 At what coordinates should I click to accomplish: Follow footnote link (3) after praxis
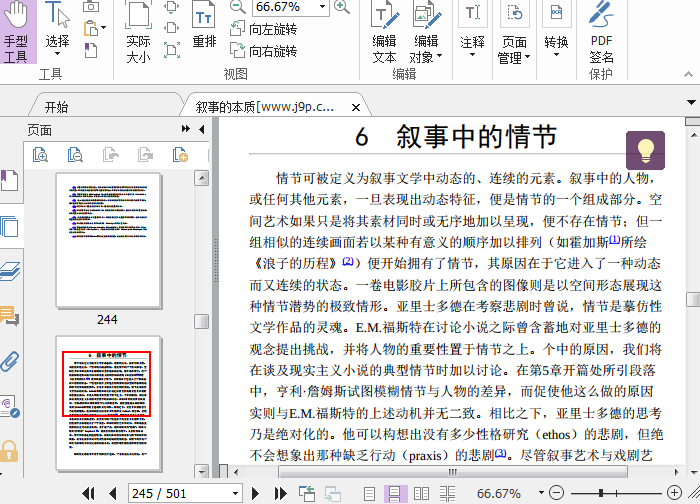(500, 453)
